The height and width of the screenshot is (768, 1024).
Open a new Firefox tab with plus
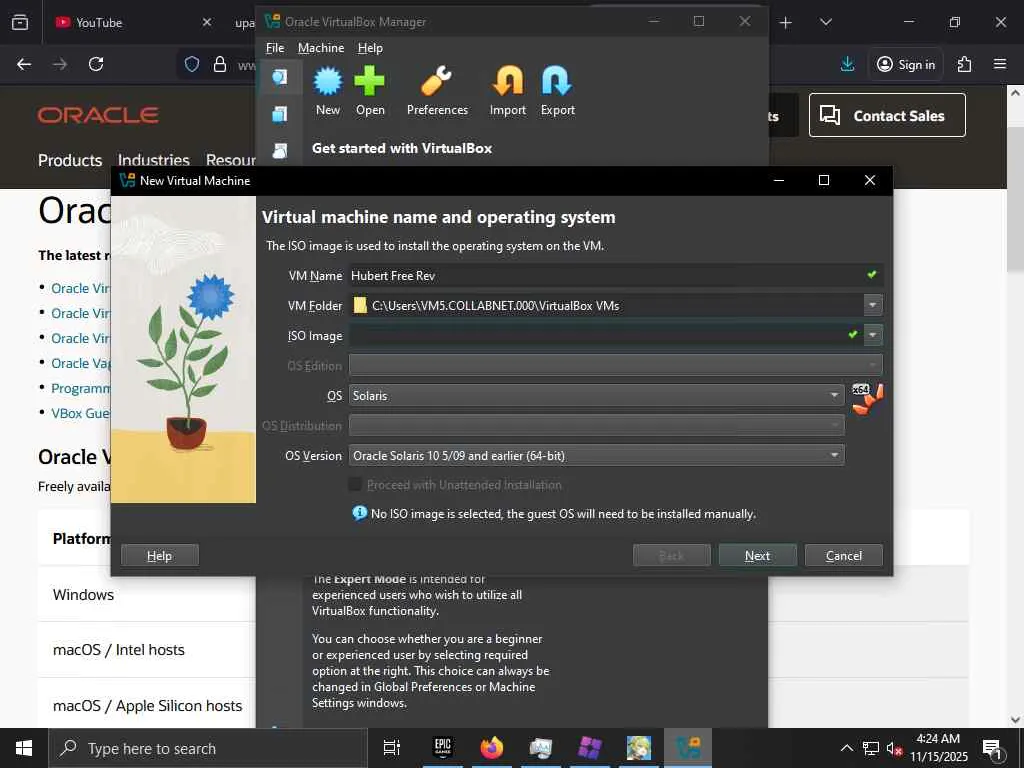[x=786, y=23]
